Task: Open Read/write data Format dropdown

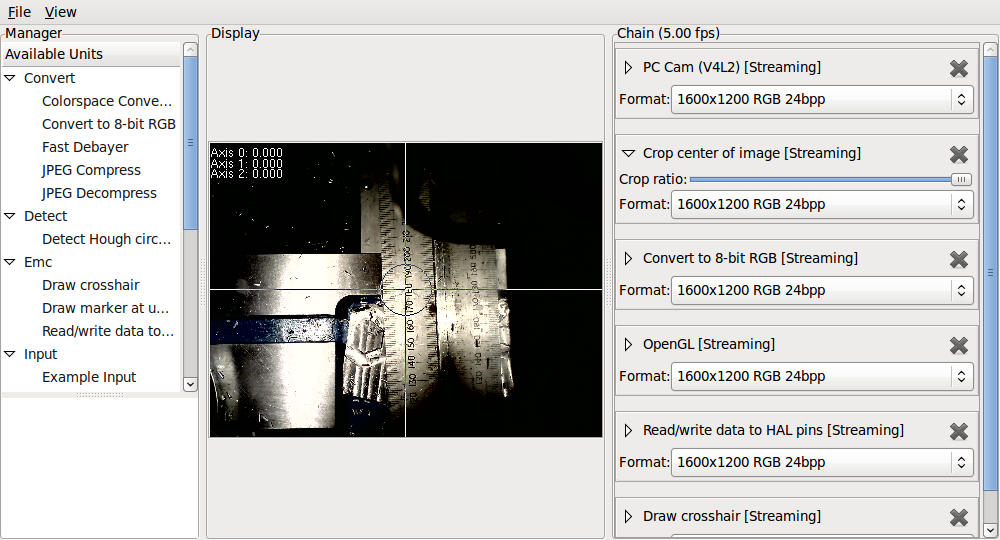Action: pyautogui.click(x=822, y=463)
